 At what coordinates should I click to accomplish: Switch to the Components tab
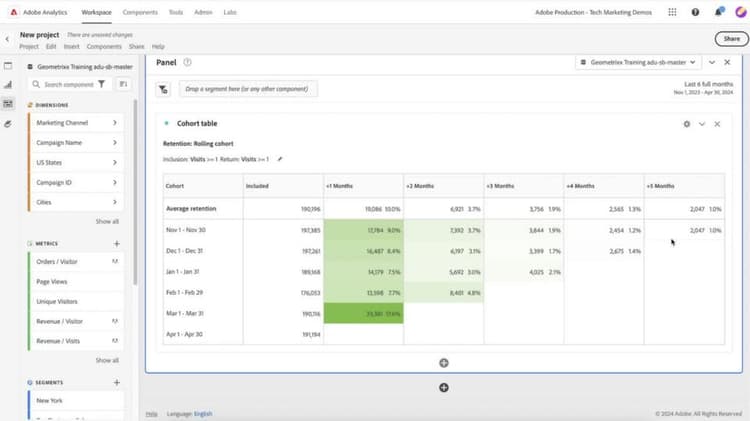click(140, 12)
